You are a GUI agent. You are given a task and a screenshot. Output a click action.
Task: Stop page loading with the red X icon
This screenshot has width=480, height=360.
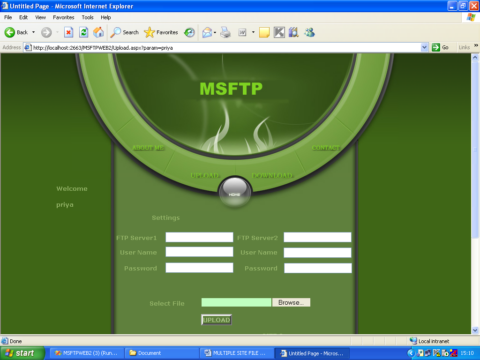coord(68,32)
